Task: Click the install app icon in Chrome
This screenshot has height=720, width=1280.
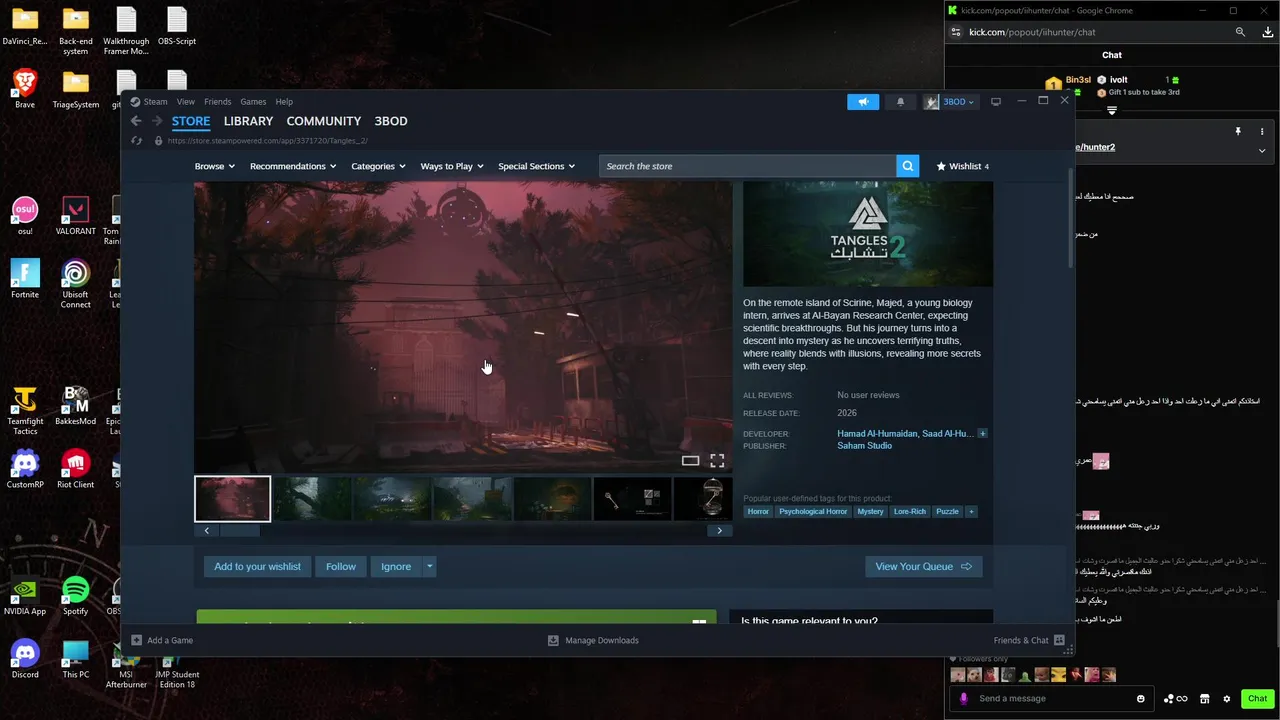Action: coord(1268,32)
